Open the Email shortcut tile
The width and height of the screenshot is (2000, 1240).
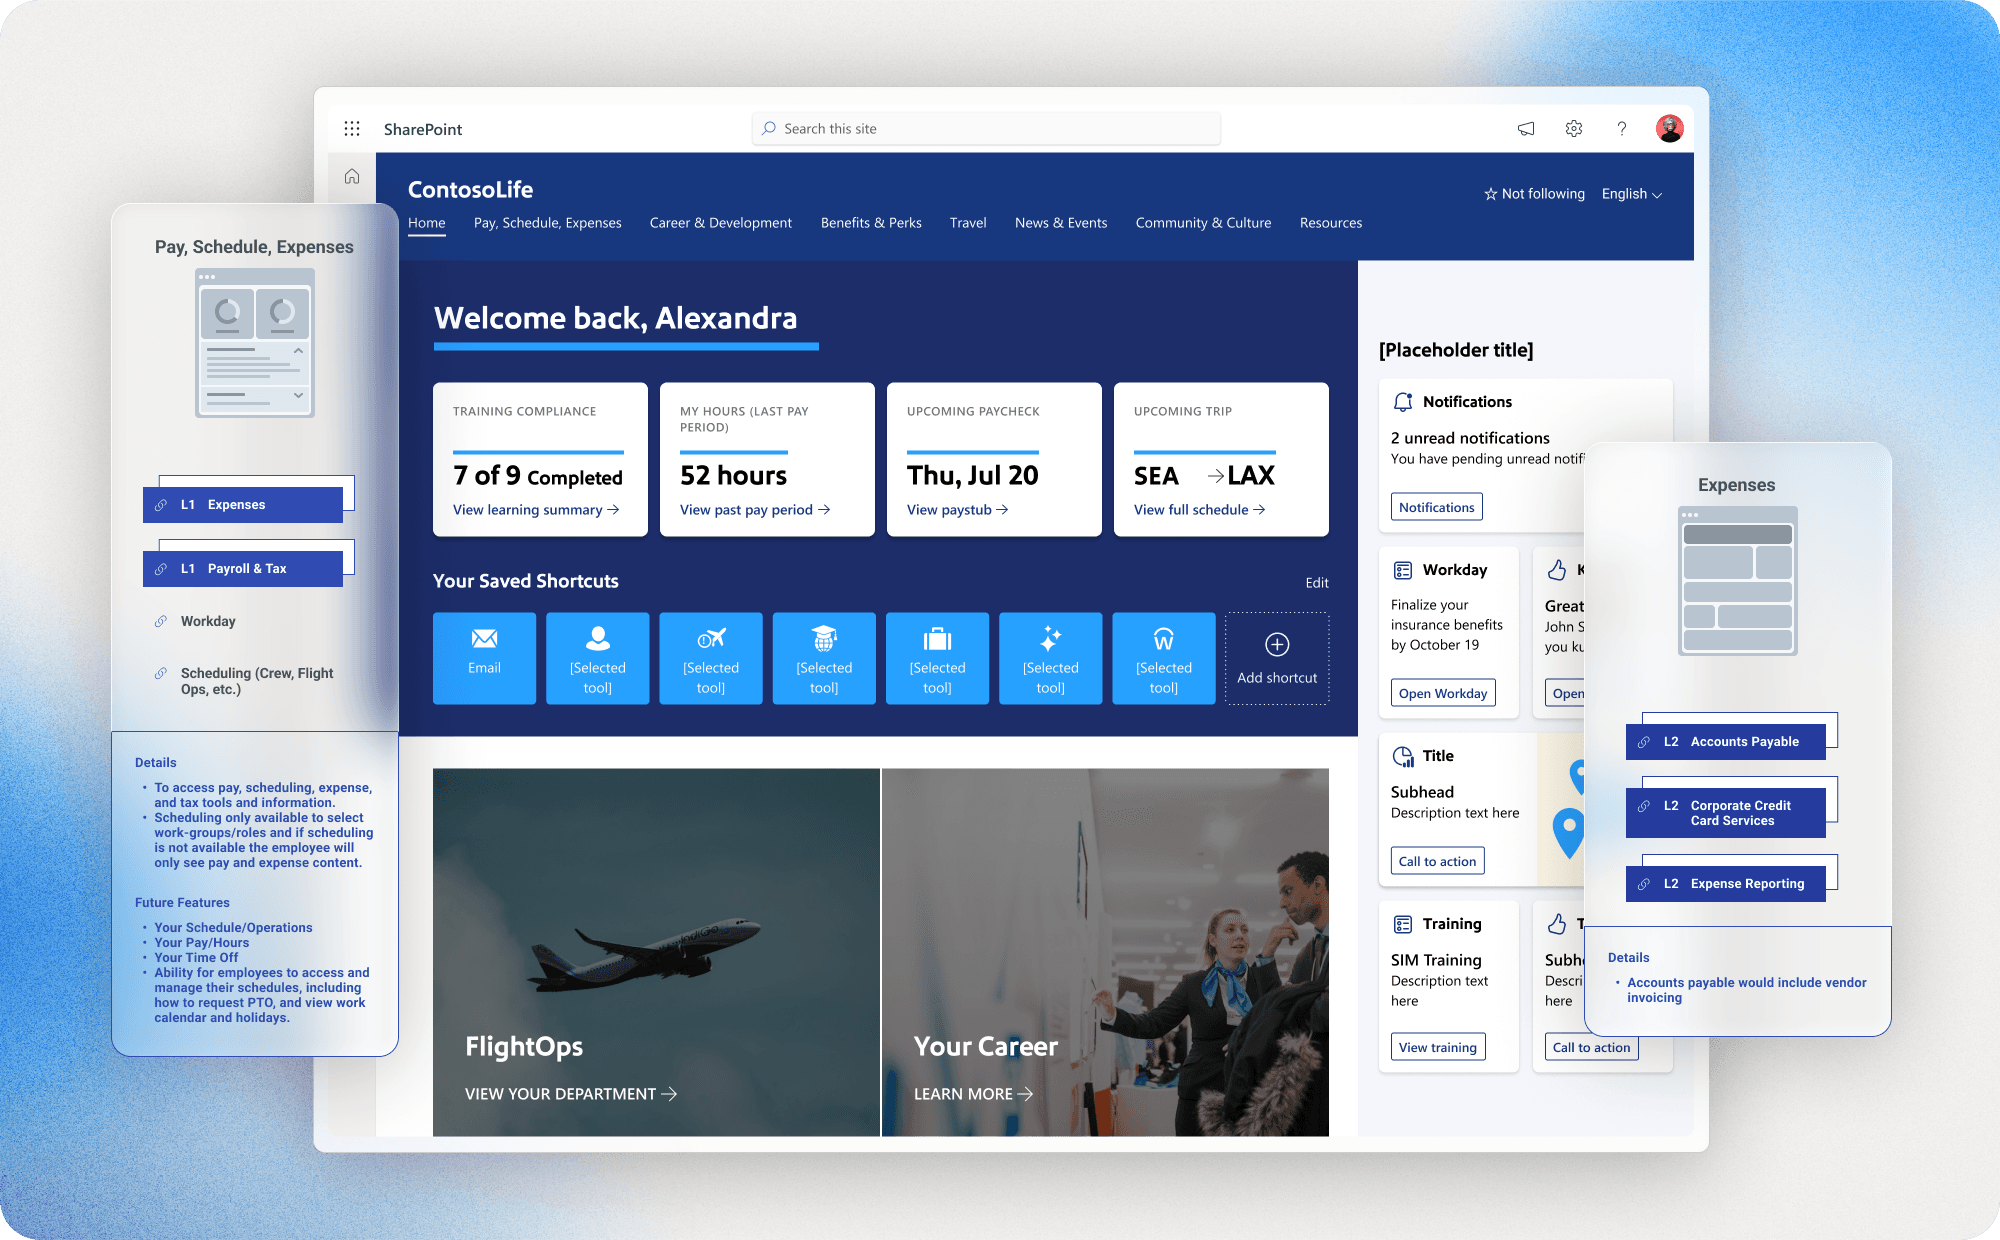(x=484, y=658)
